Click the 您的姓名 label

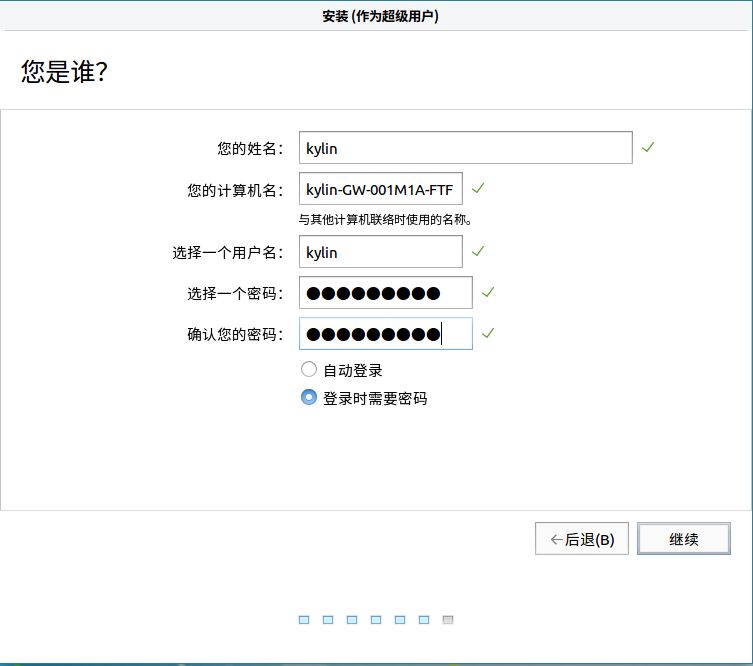coord(250,148)
